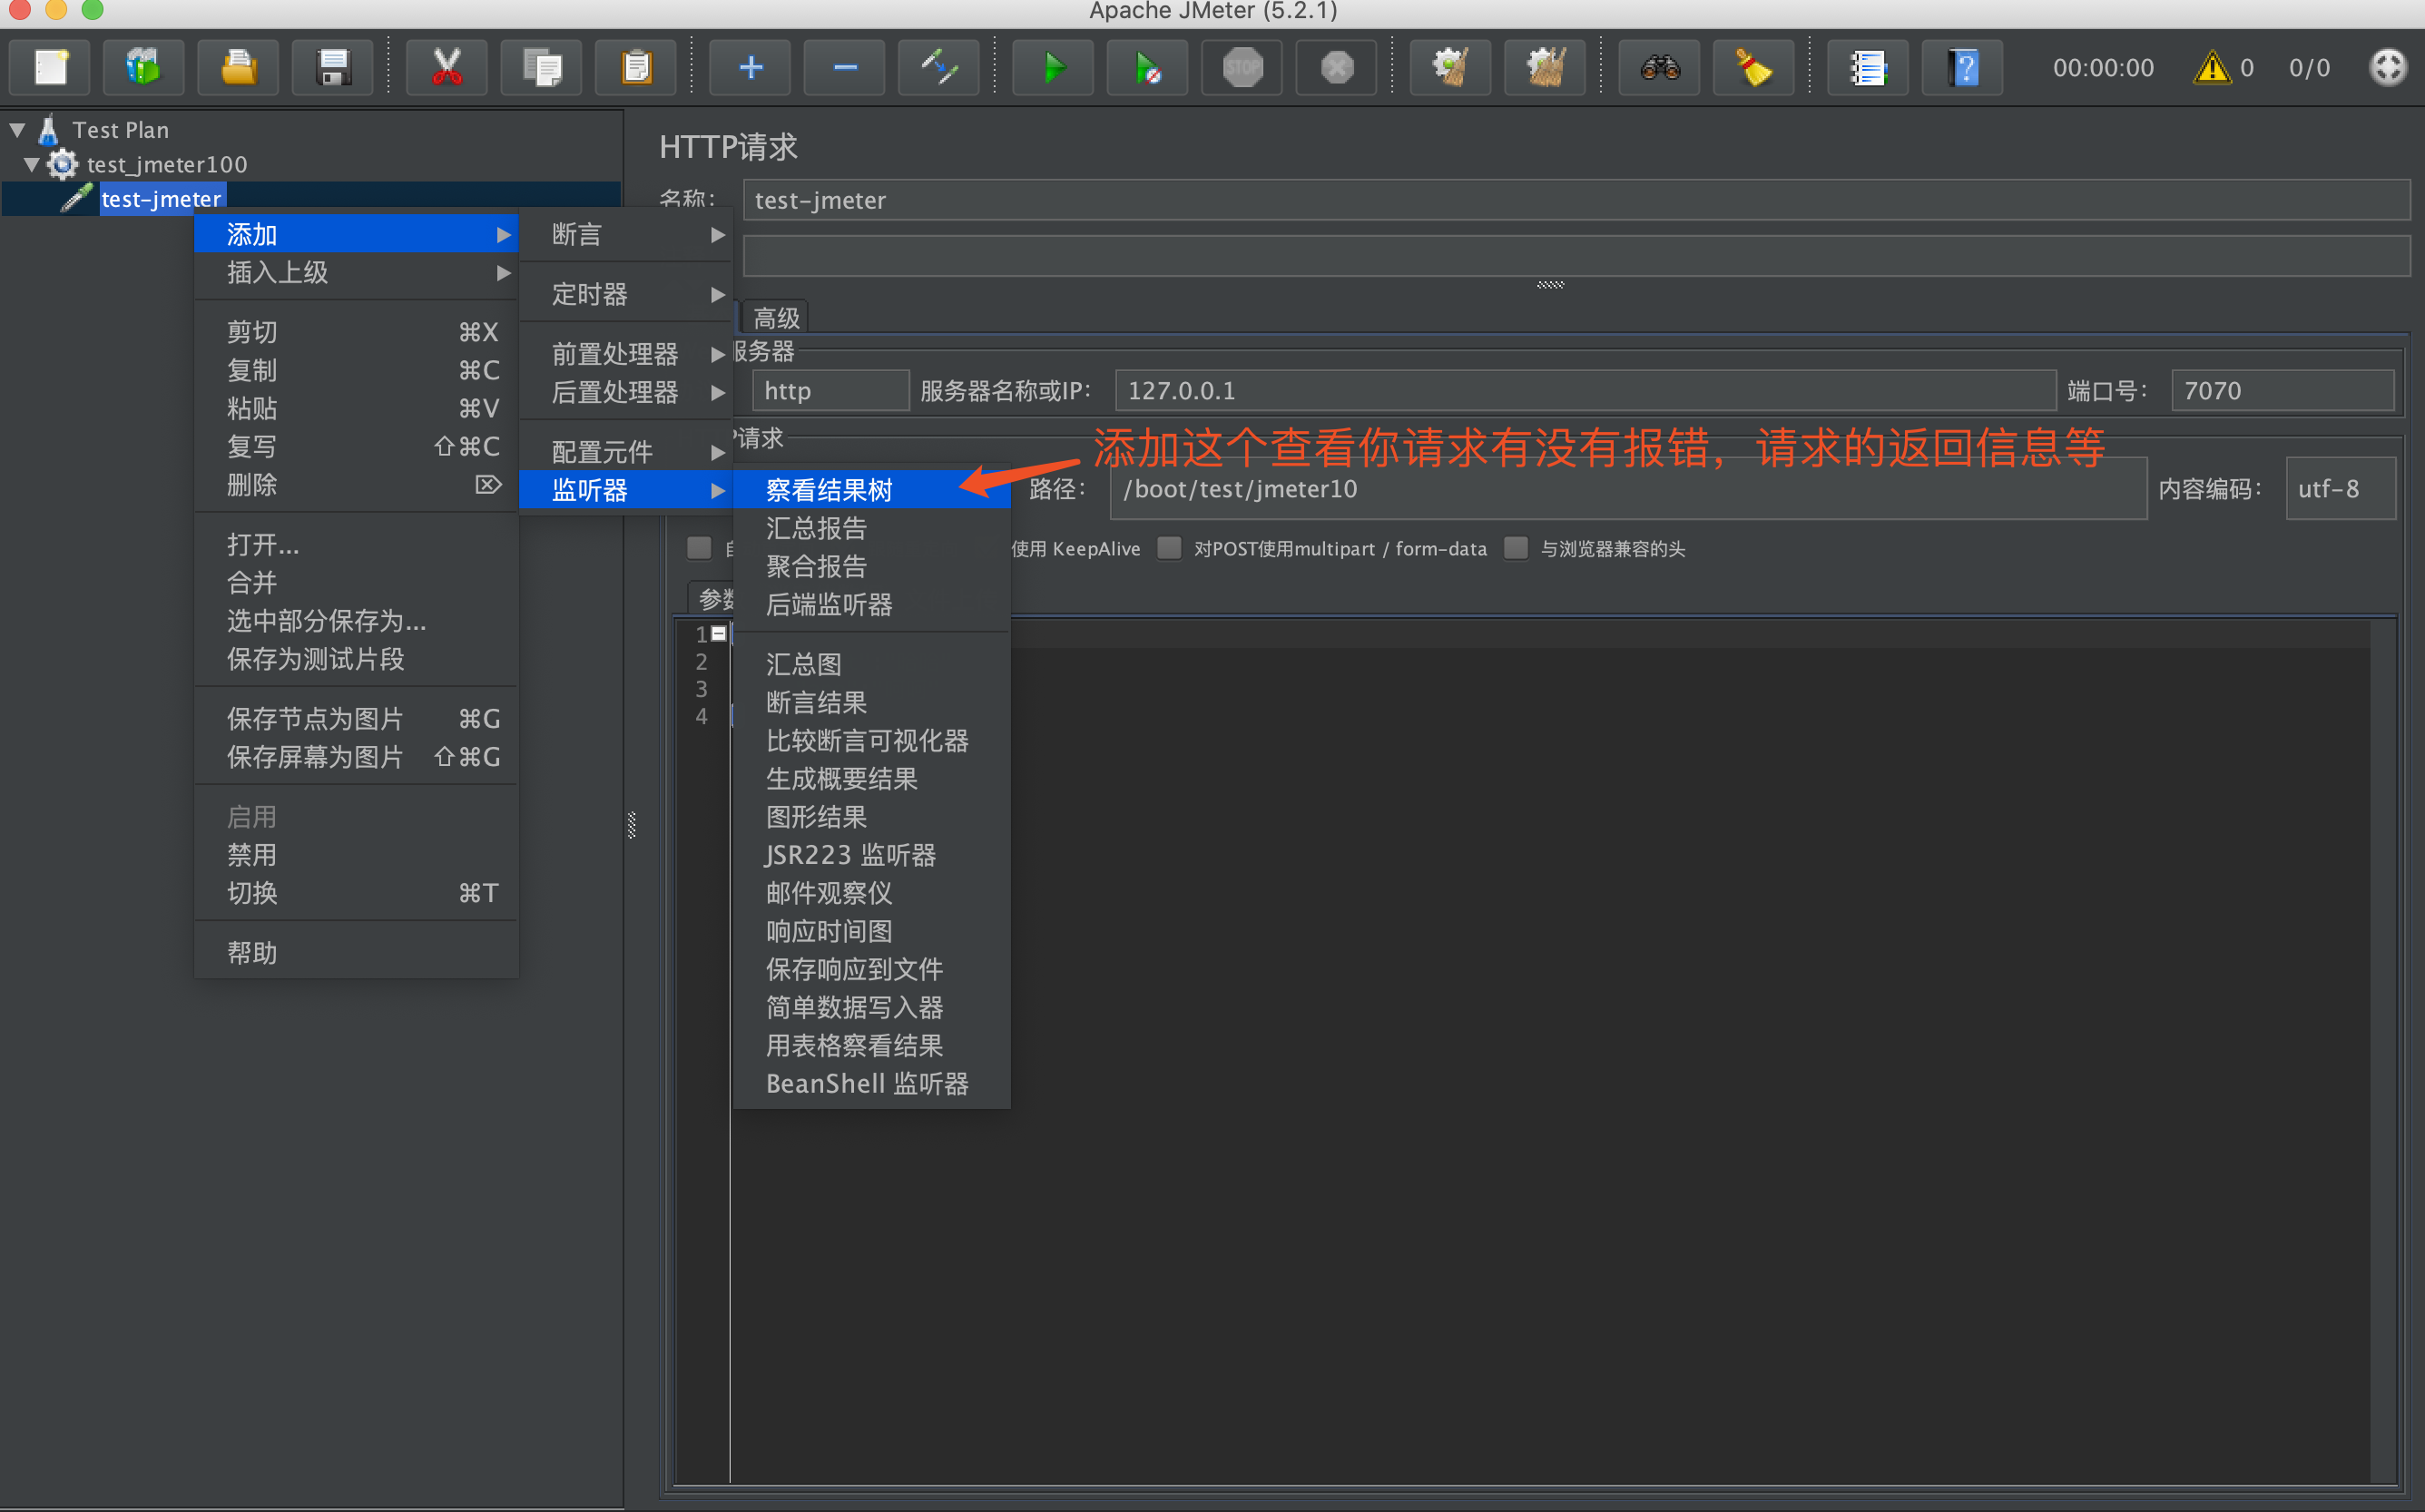Add the BeanShell 监听器 listener
2425x1512 pixels.
pos(872,1083)
